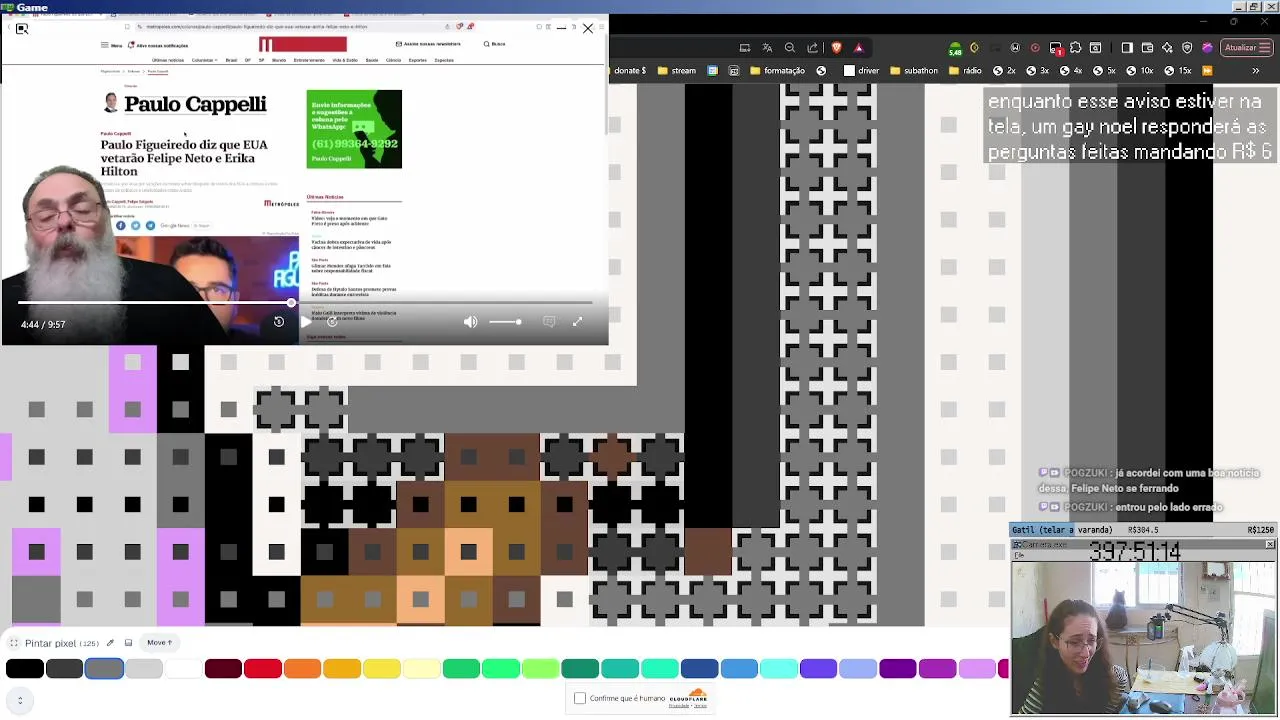This screenshot has width=1280, height=720.
Task: Select the lavender pink color swatch
Action: tap(977, 669)
